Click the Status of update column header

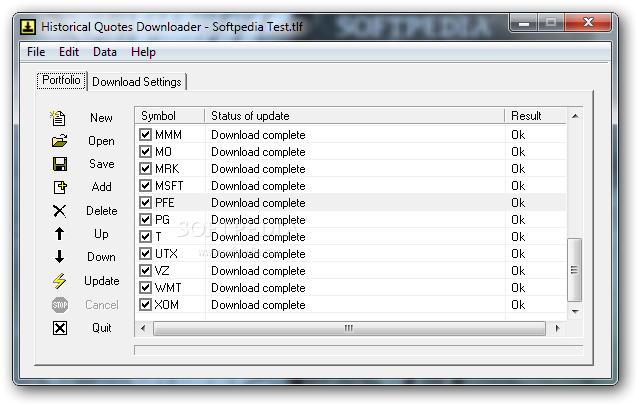pyautogui.click(x=355, y=116)
